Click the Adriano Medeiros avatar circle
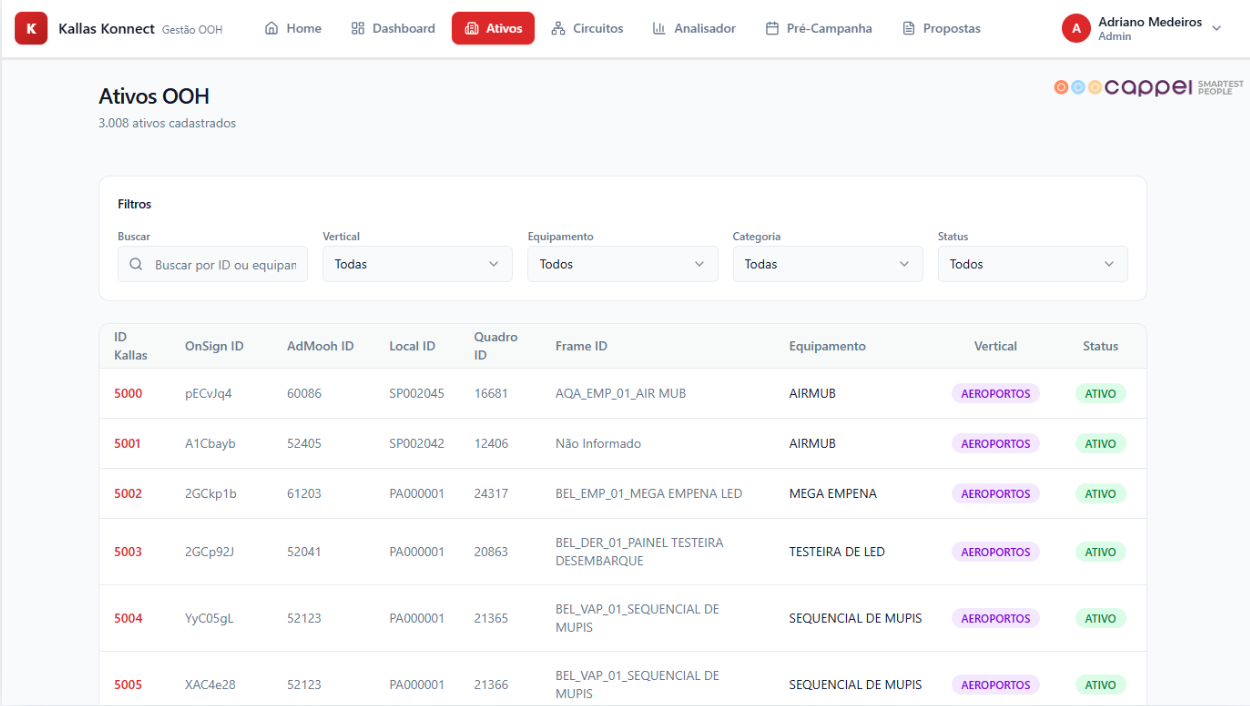Viewport: 1250px width, 706px height. pyautogui.click(x=1076, y=29)
